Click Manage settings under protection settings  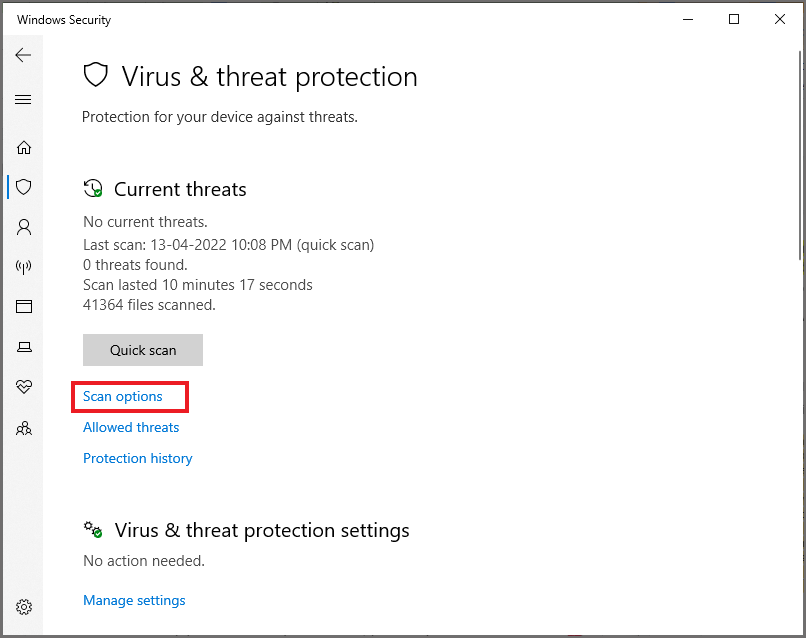[x=134, y=600]
